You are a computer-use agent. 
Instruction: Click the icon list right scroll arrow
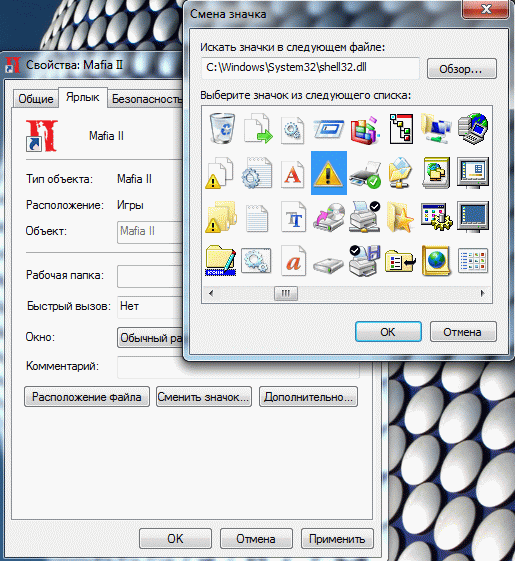click(482, 293)
